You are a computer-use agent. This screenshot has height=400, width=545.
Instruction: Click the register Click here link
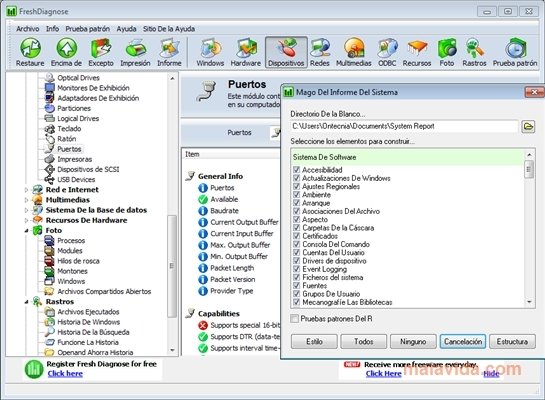[65, 374]
